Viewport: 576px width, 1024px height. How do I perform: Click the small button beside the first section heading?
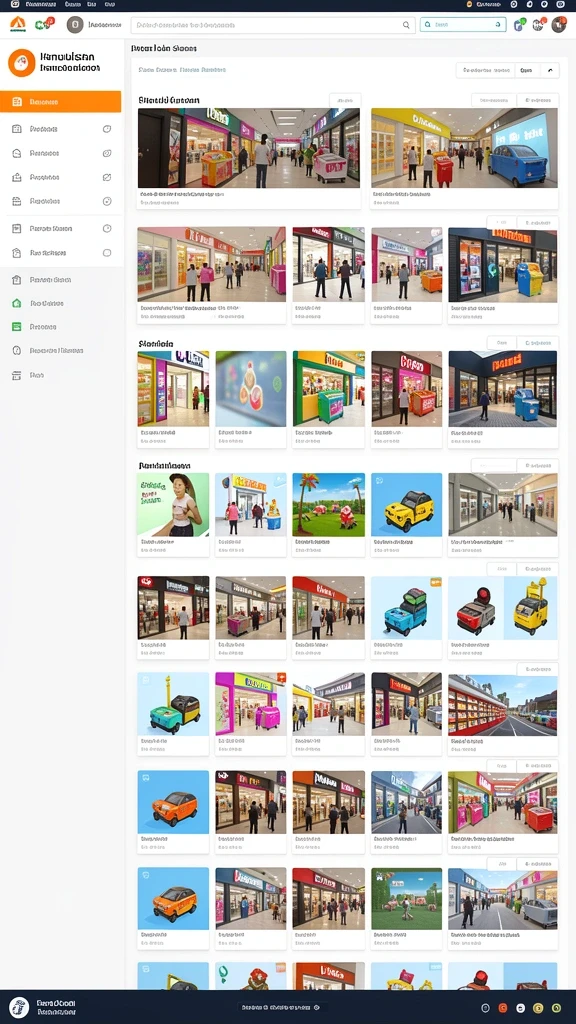click(x=345, y=100)
